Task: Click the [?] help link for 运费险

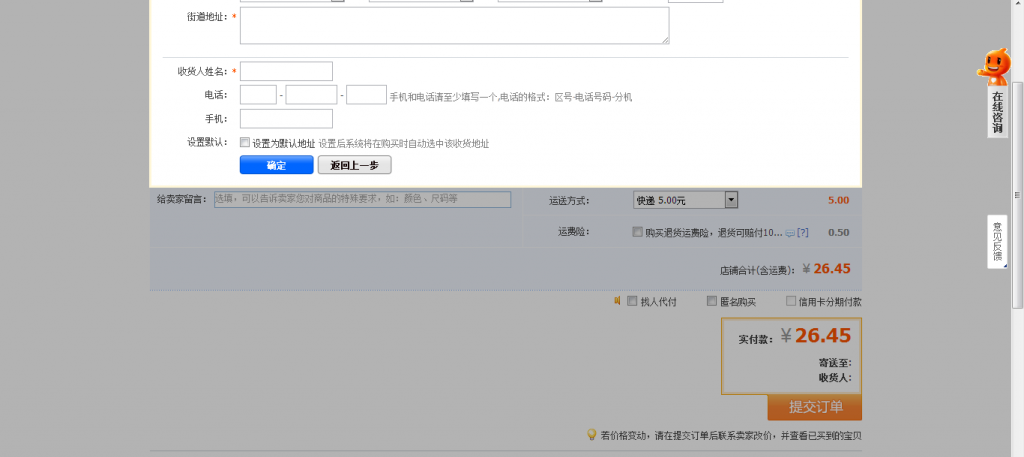Action: point(802,233)
